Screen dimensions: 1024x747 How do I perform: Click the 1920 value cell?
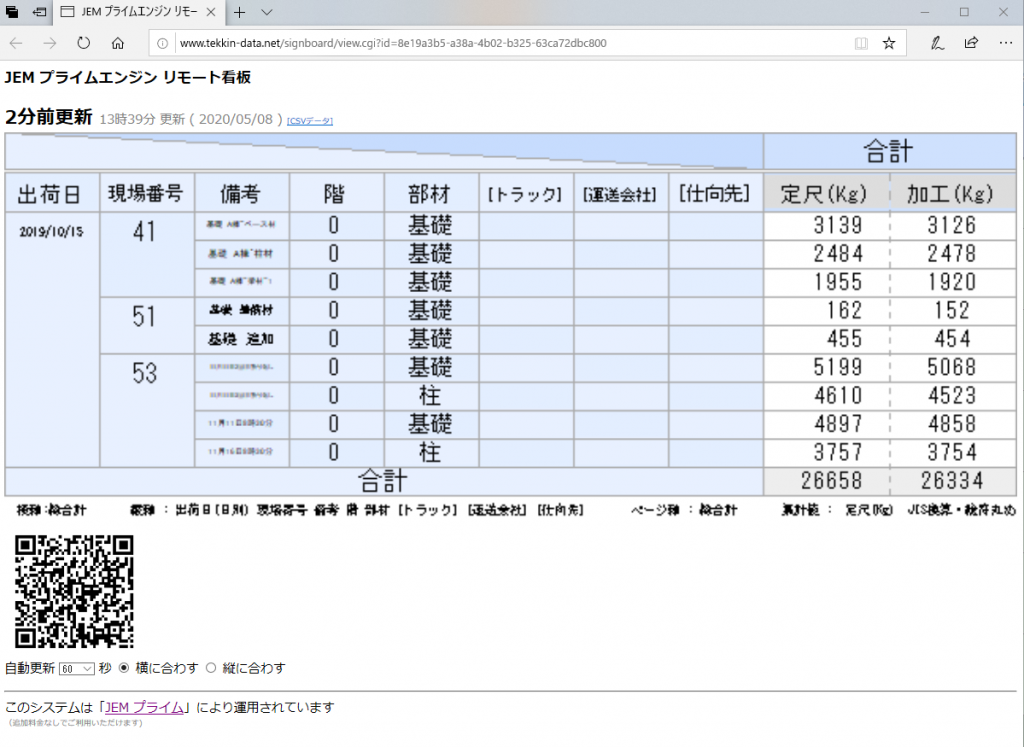point(953,282)
